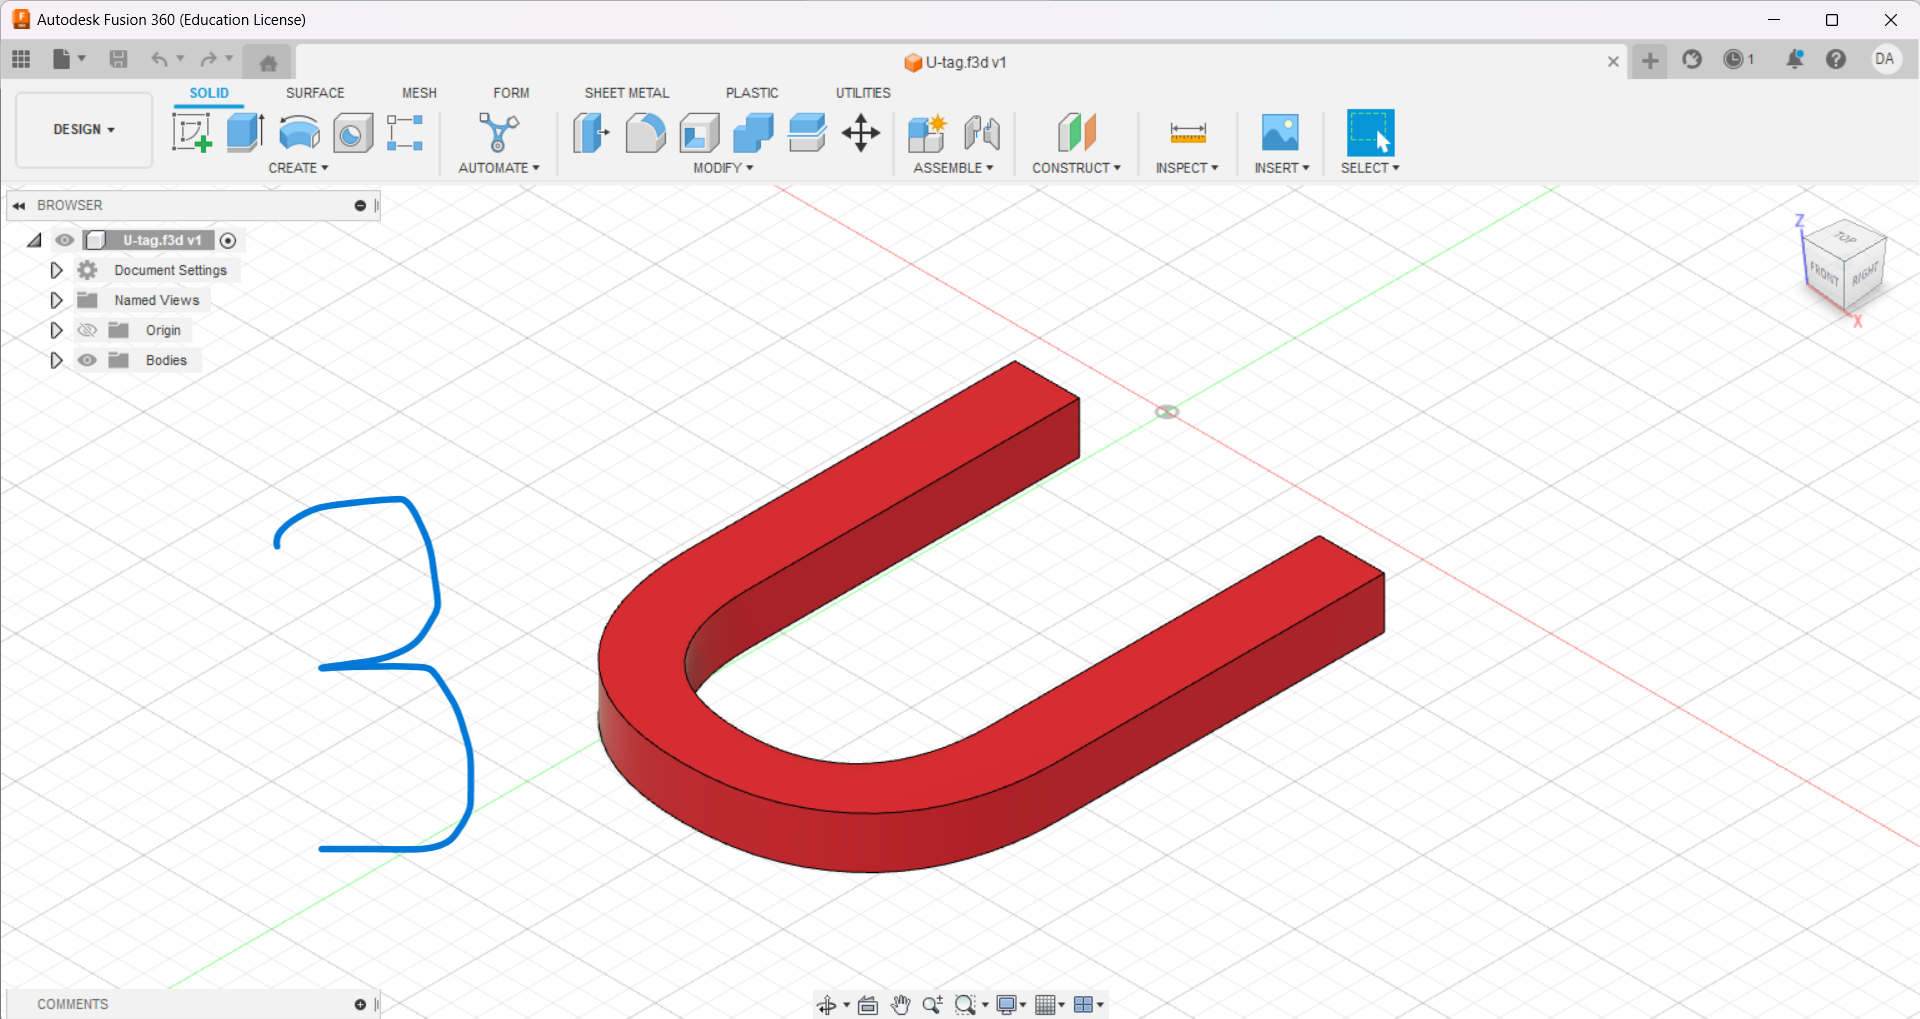
Task: Open the DESIGN workspace dropdown
Action: point(84,130)
